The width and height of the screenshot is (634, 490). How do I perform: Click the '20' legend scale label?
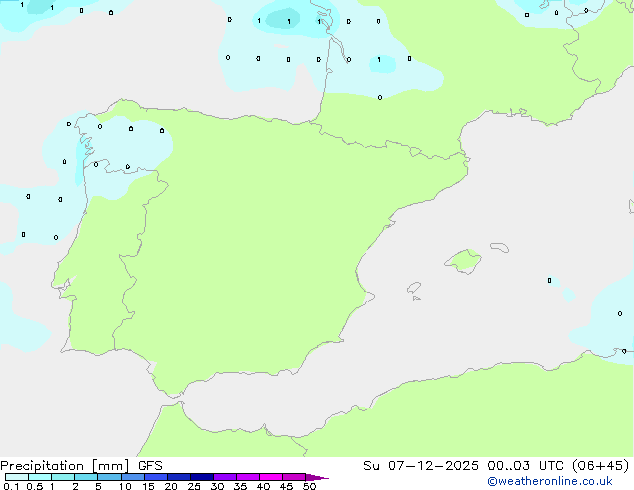point(171,486)
